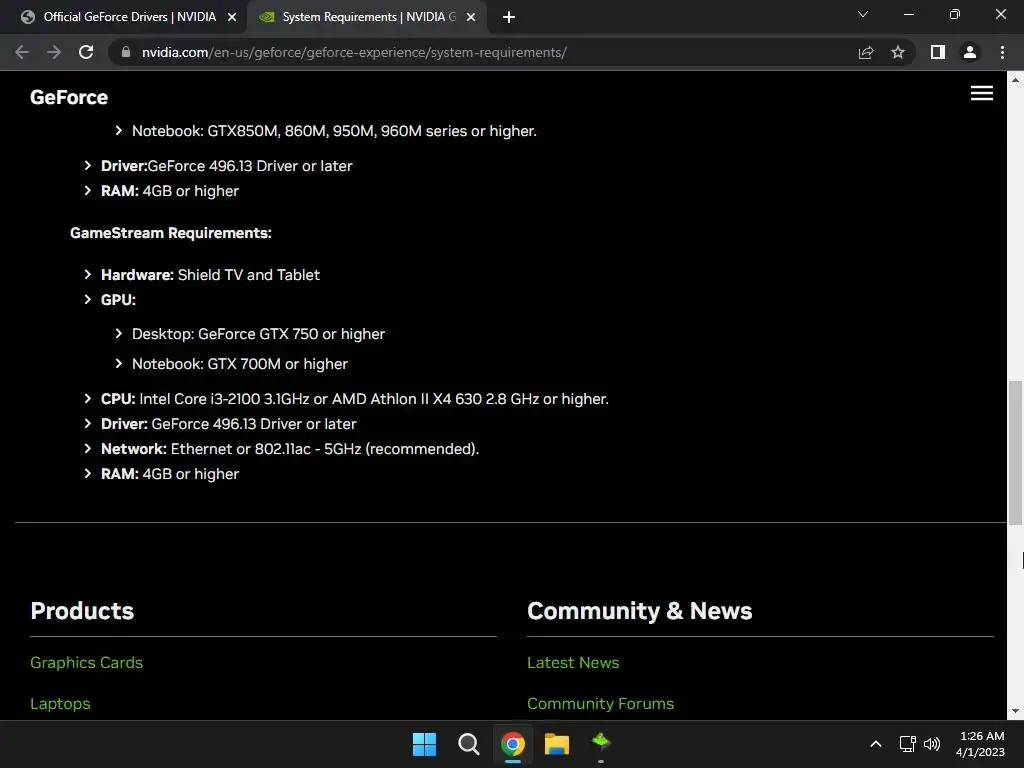1024x768 pixels.
Task: Open Community Forums link
Action: 600,703
